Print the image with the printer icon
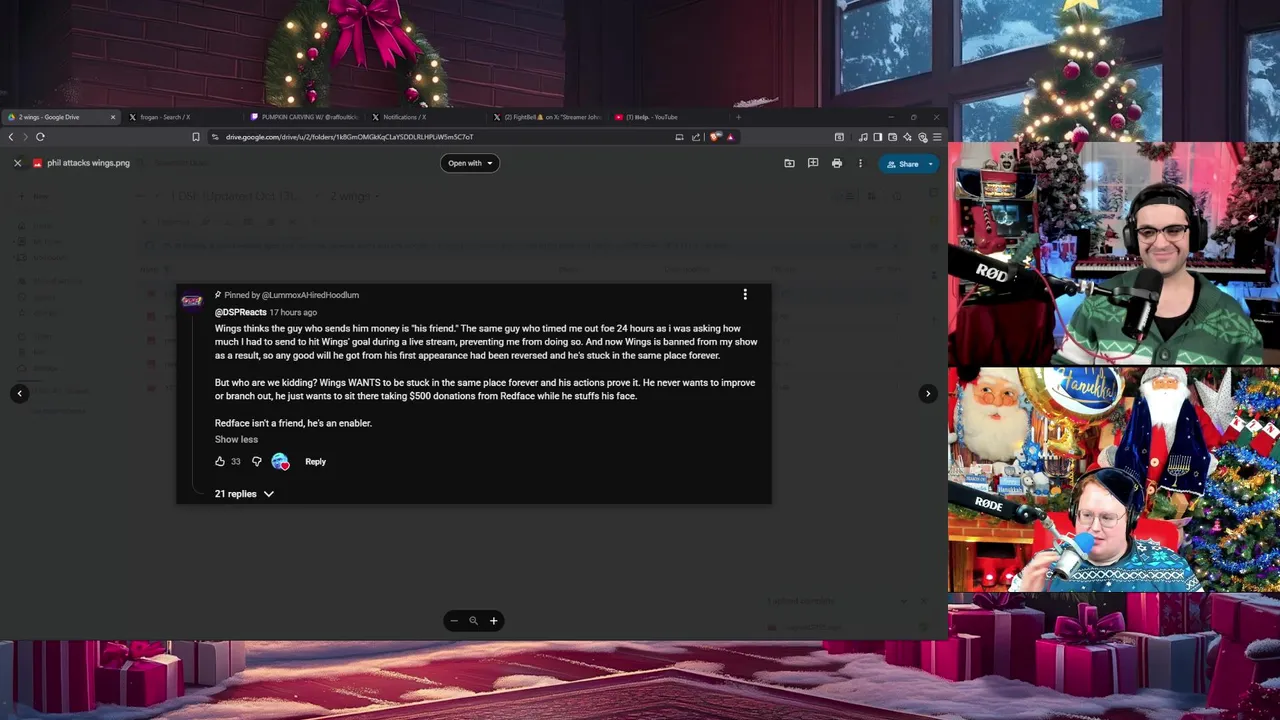Screen dimensions: 1280x720 (x=837, y=163)
